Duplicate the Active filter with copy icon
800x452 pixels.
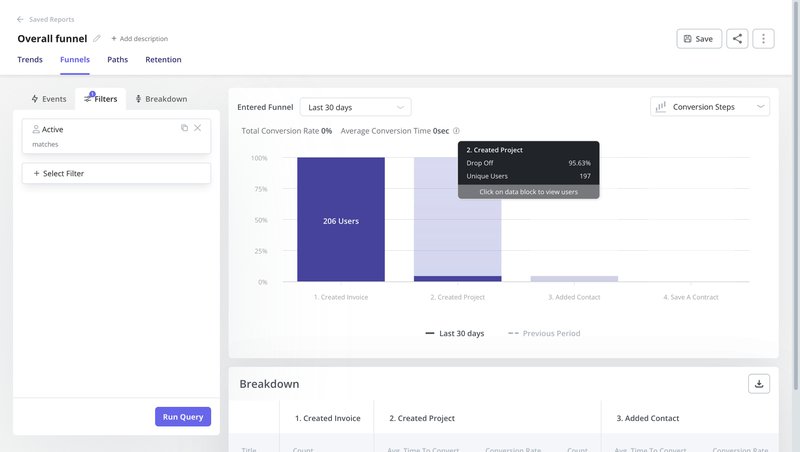184,128
